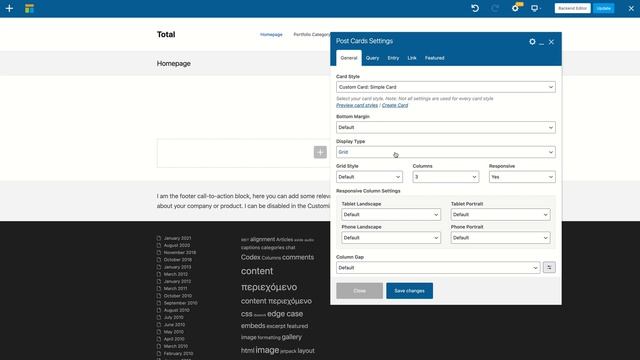Screen dimensions: 640x360
Task: Click the May 2010 archive link
Action: 174,332
